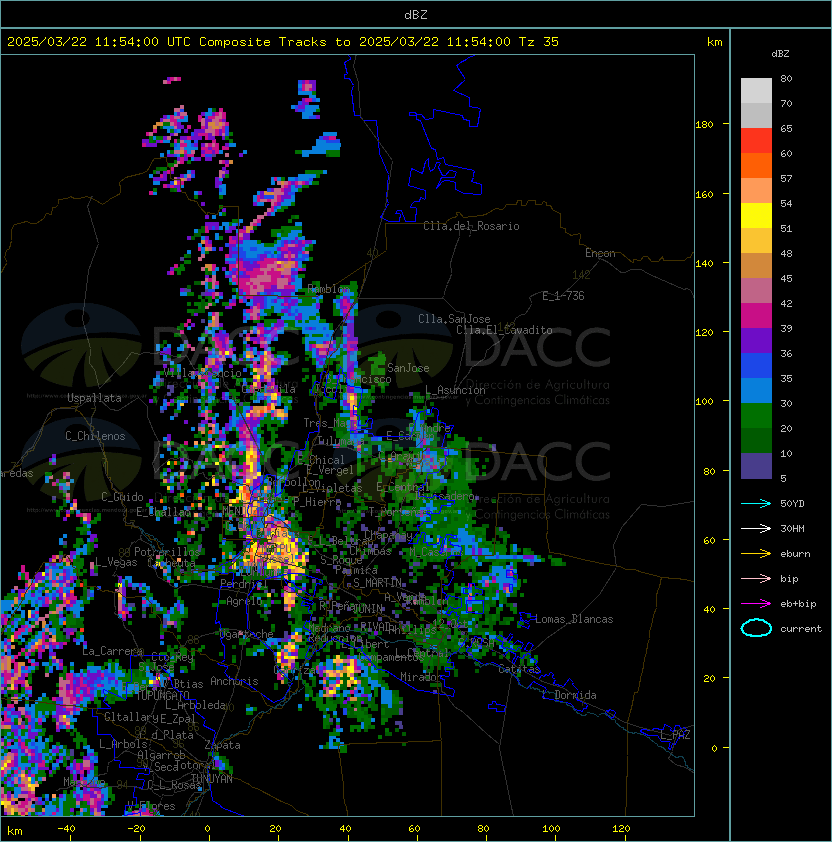Click the 120 km horizontal axis tick
832x842 pixels.
click(621, 829)
